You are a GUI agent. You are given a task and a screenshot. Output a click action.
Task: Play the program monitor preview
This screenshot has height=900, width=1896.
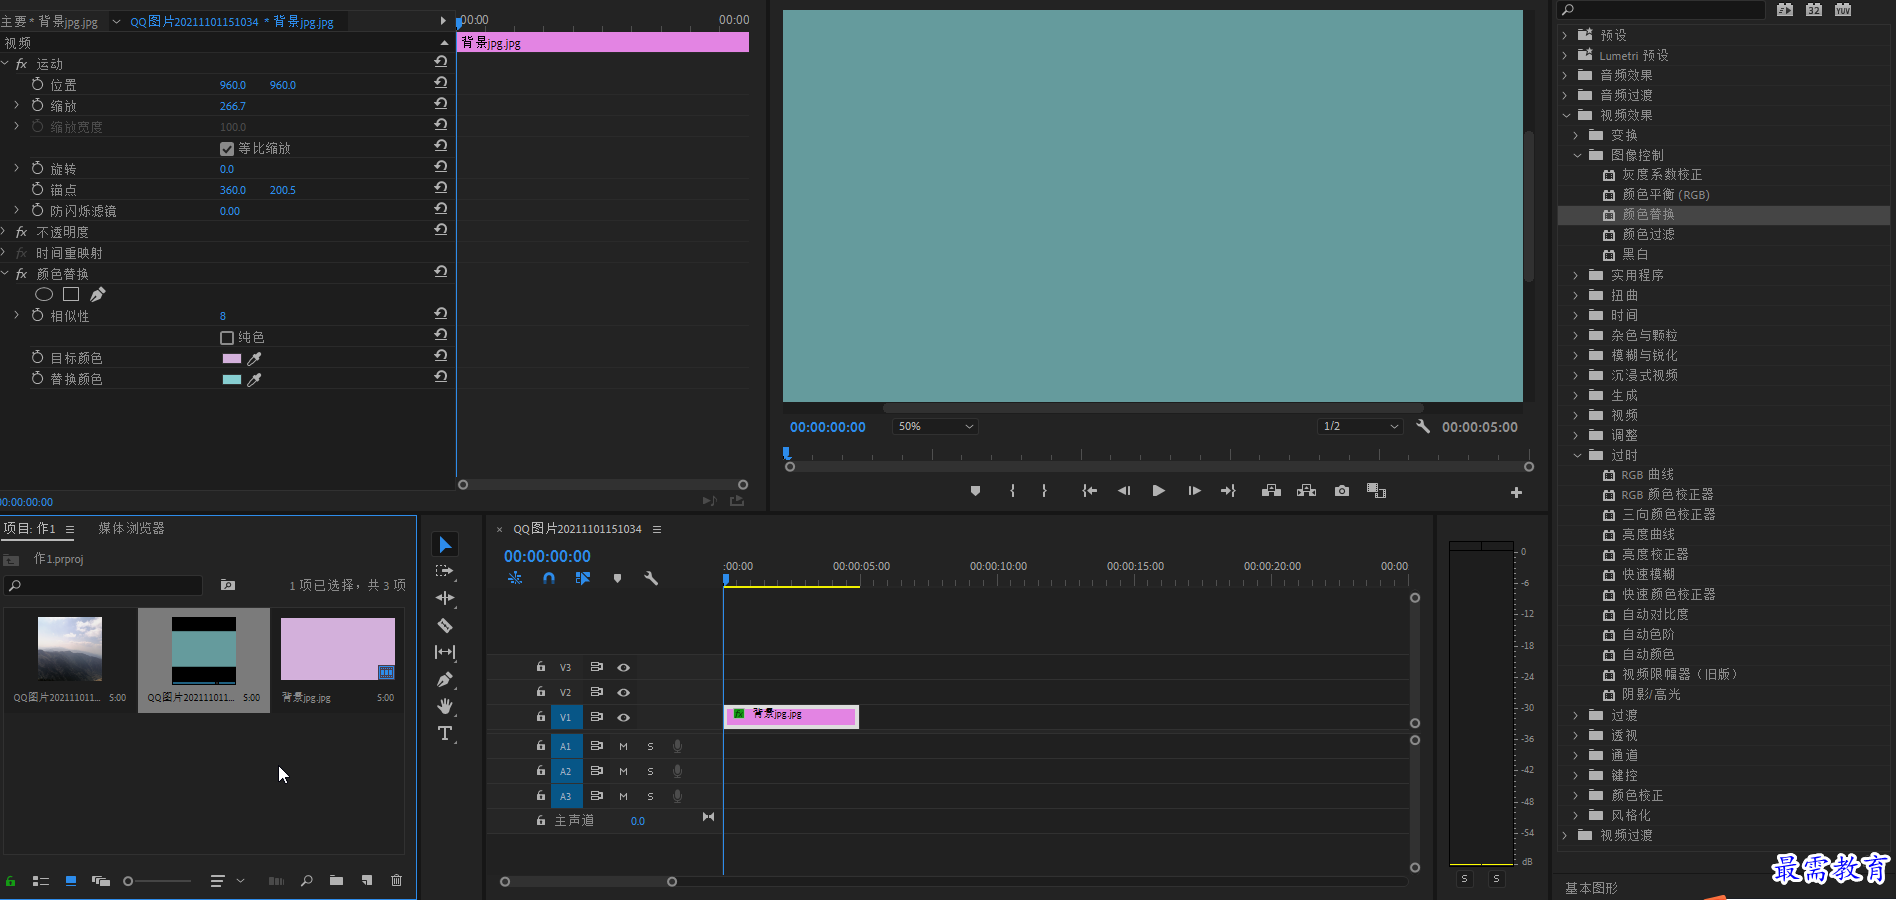pos(1158,491)
